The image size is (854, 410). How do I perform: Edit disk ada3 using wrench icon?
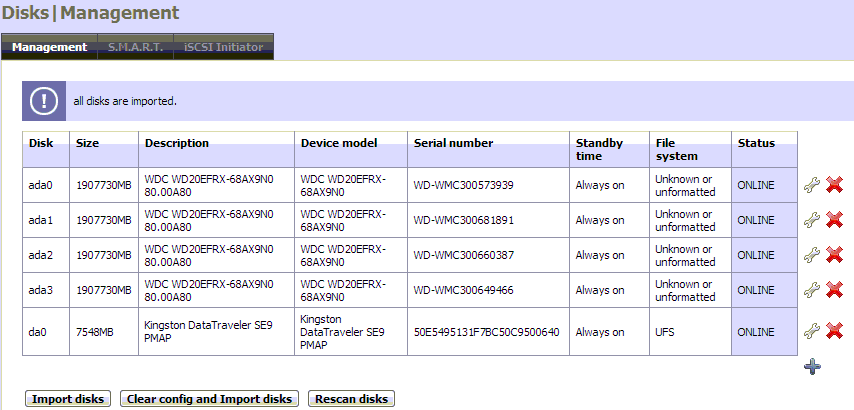tap(813, 290)
